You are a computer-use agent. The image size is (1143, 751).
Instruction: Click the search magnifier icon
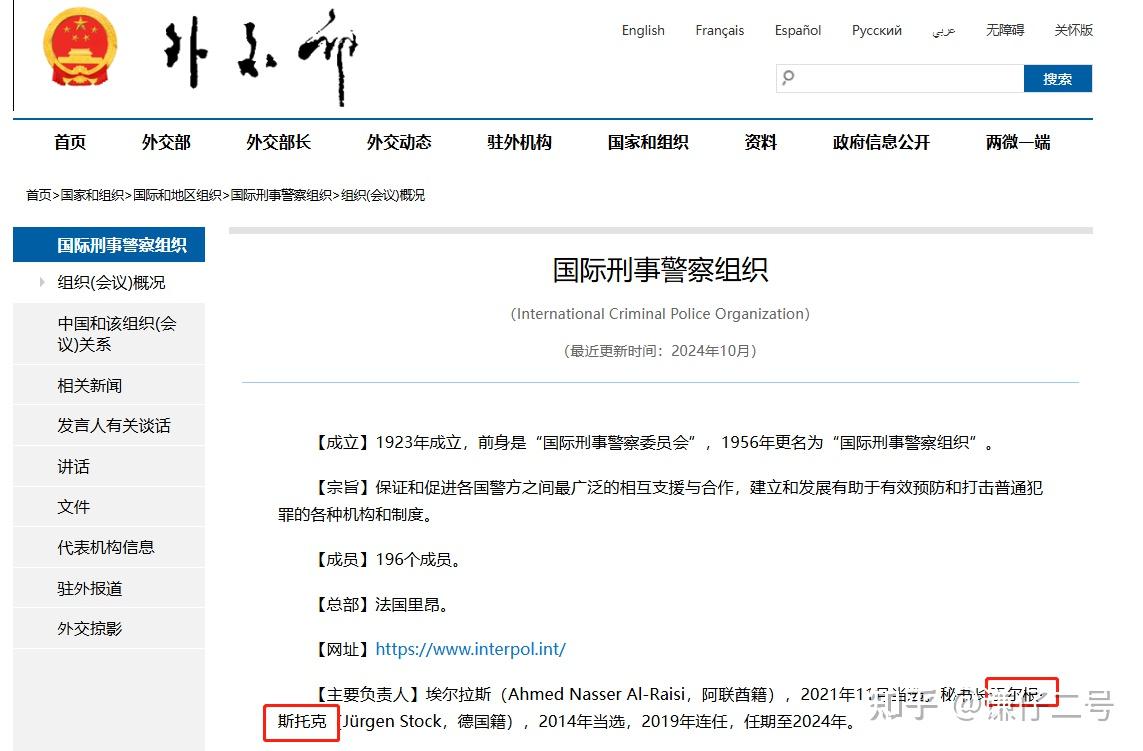(x=788, y=77)
